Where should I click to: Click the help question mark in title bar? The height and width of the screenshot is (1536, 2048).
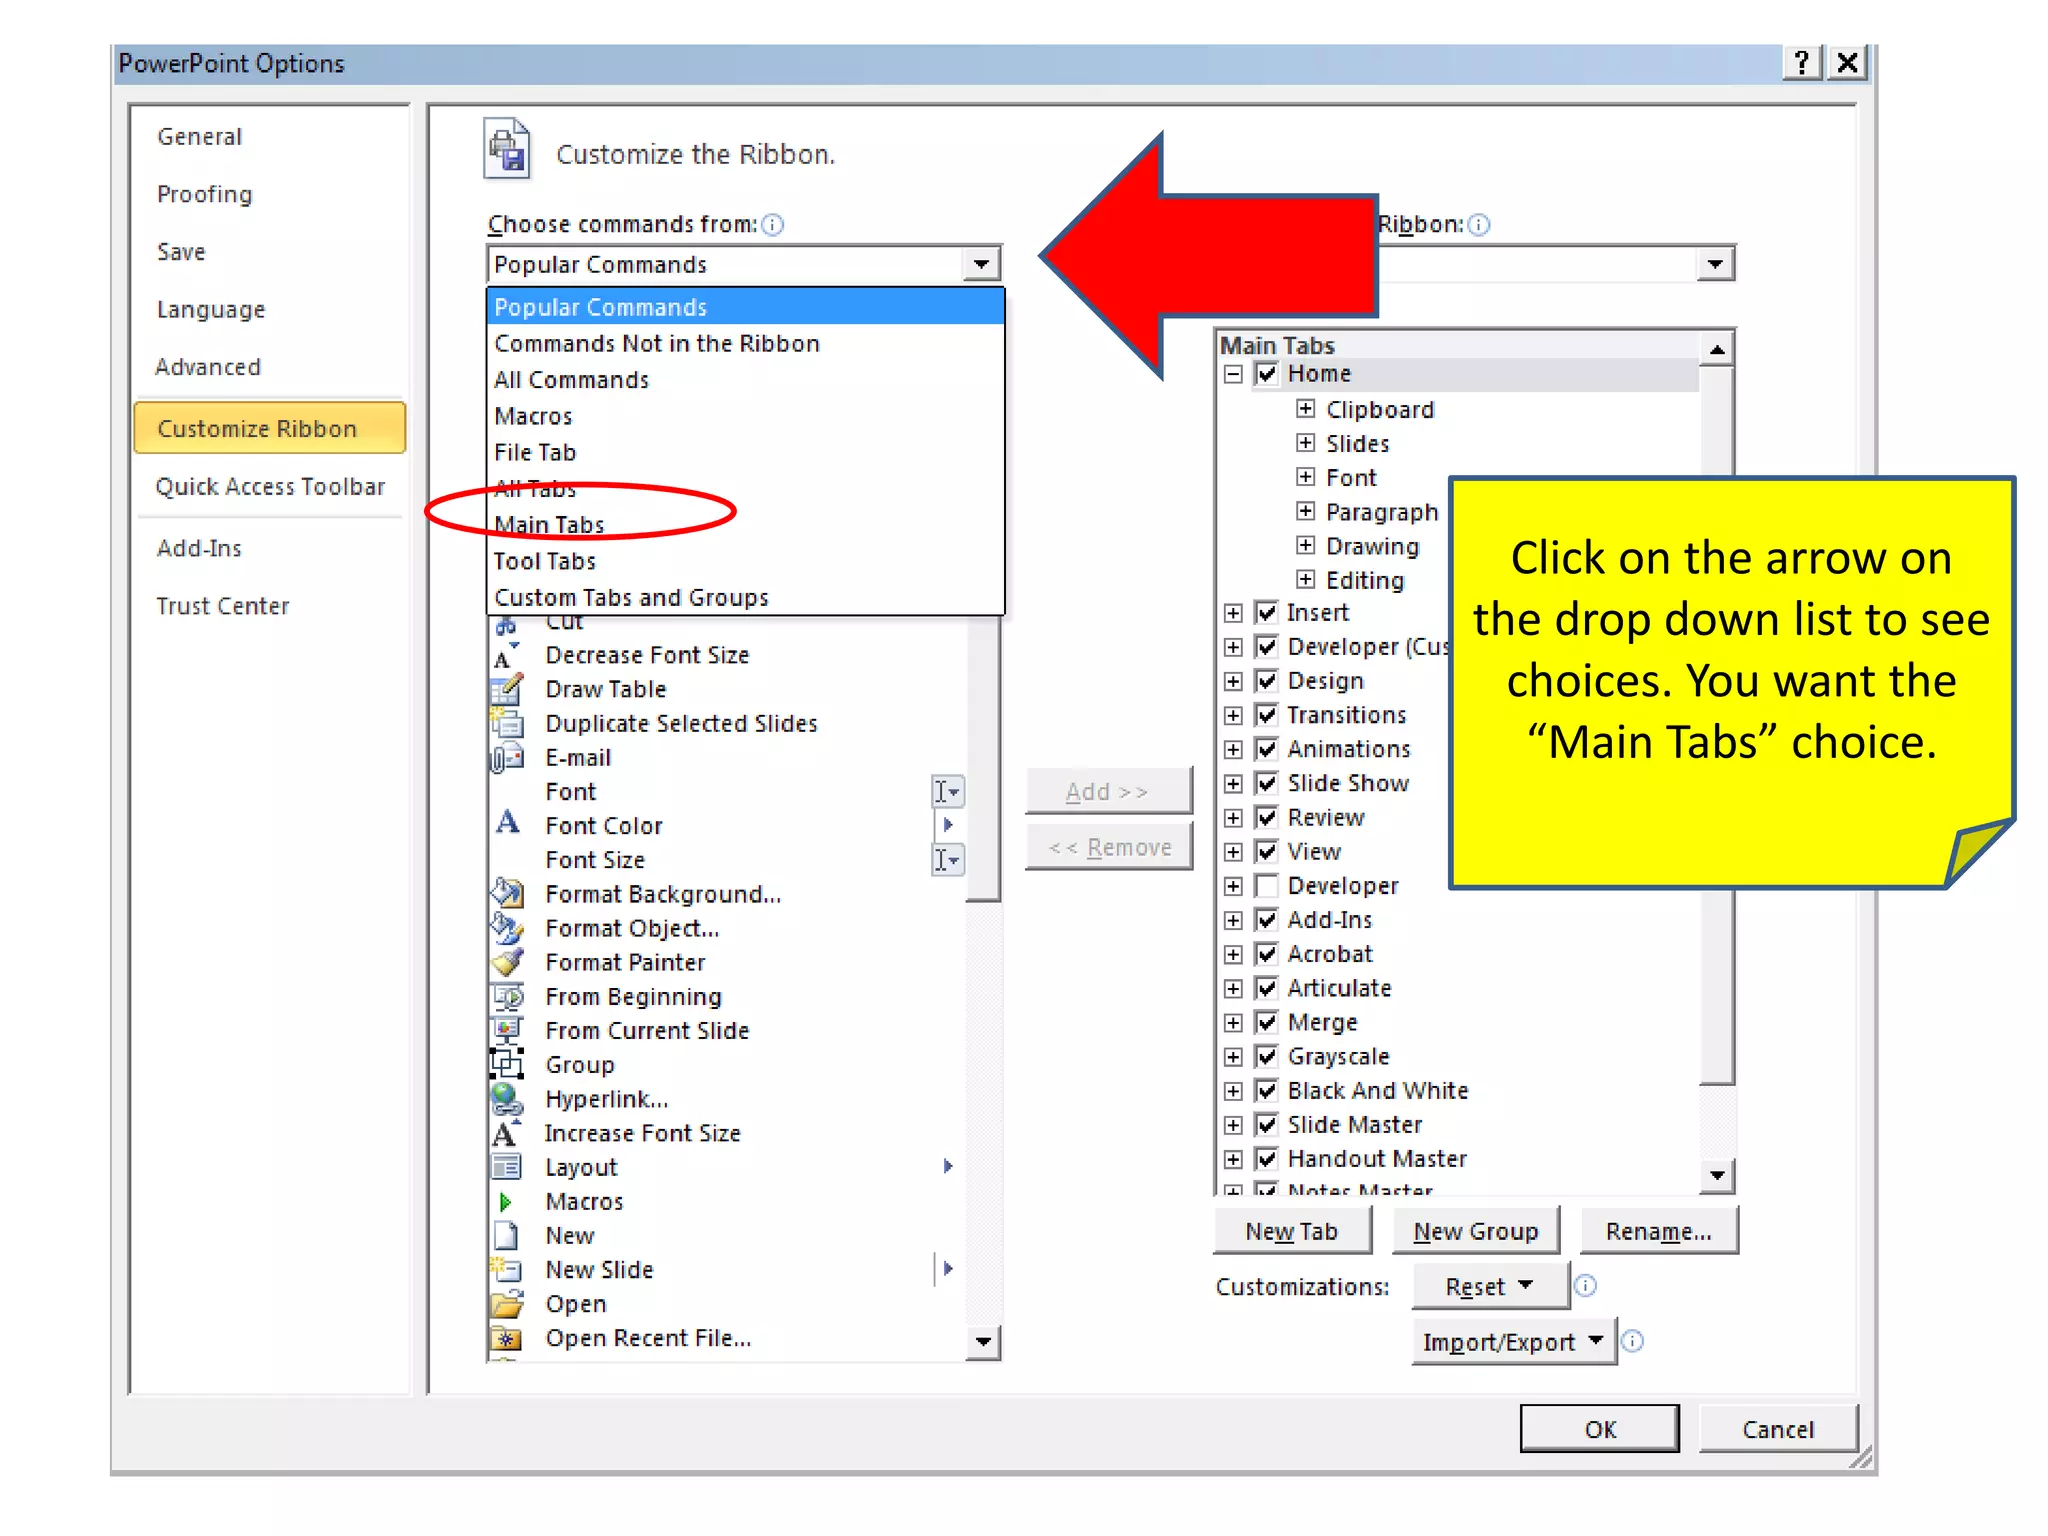point(1802,63)
